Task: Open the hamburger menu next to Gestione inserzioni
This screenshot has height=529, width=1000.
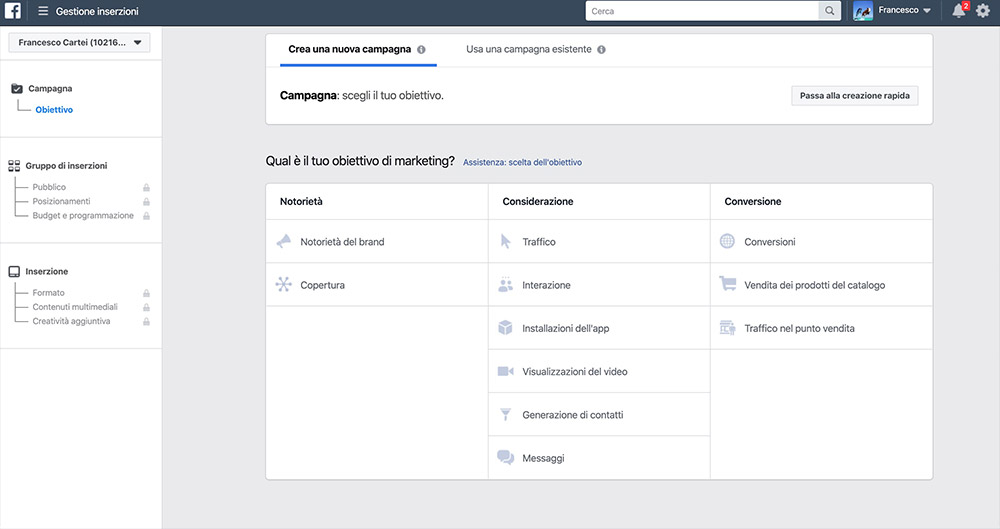Action: click(x=43, y=11)
